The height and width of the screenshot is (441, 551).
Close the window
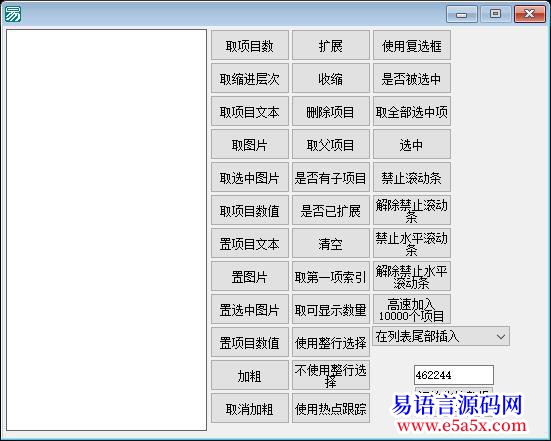530,14
